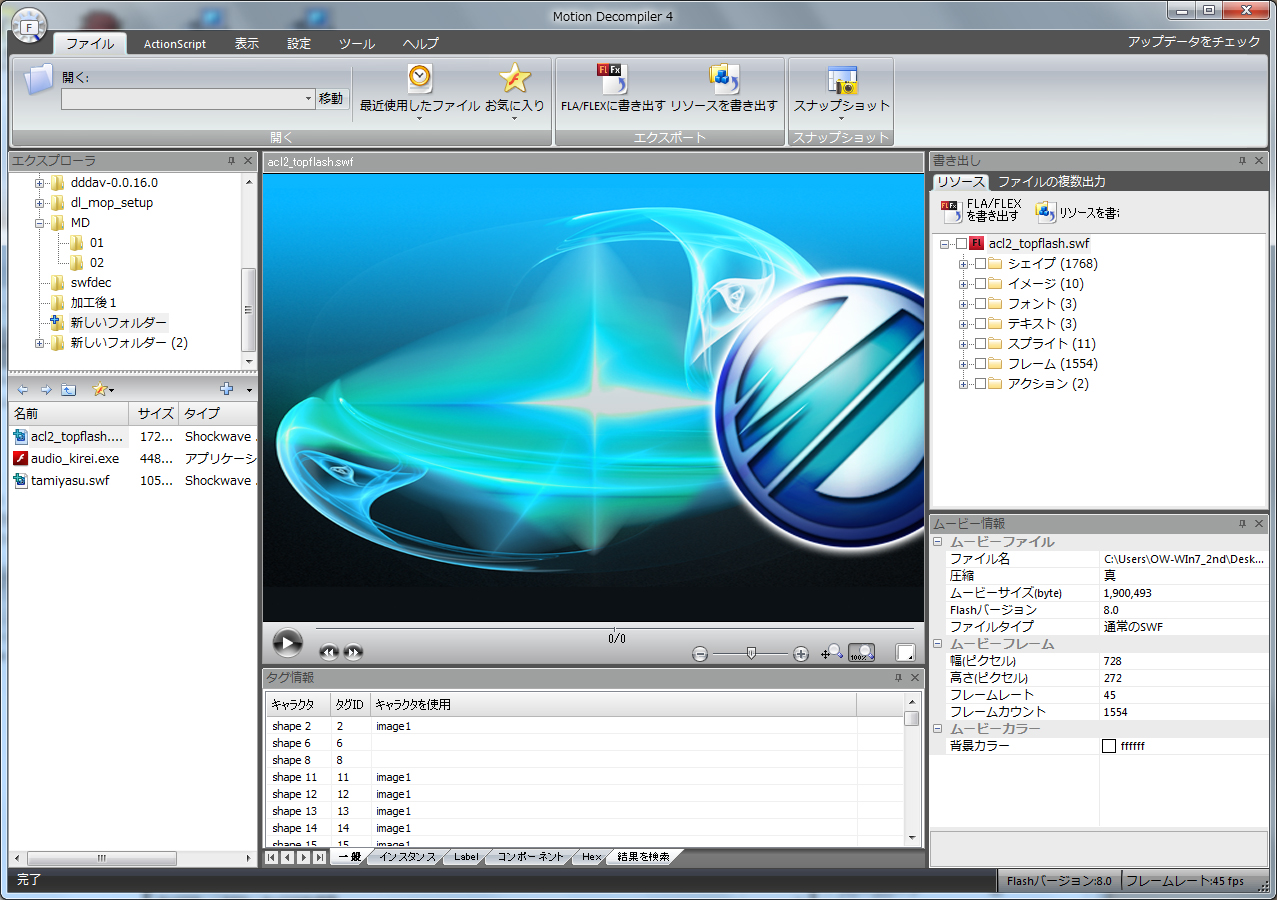Check the フレーム (1554) checkbox

[980, 364]
